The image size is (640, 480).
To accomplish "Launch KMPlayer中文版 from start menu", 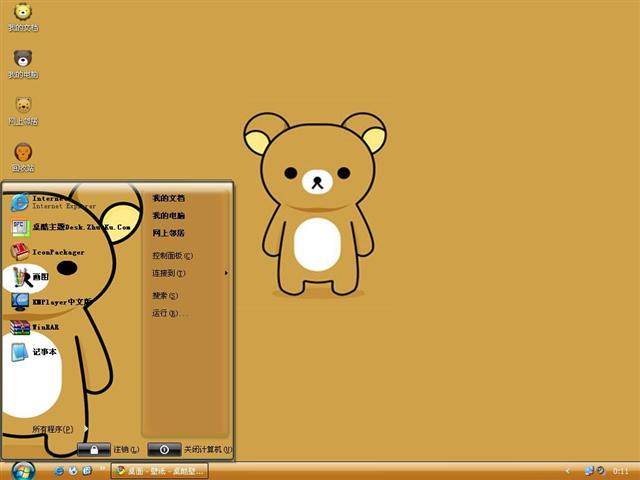I will (51, 302).
